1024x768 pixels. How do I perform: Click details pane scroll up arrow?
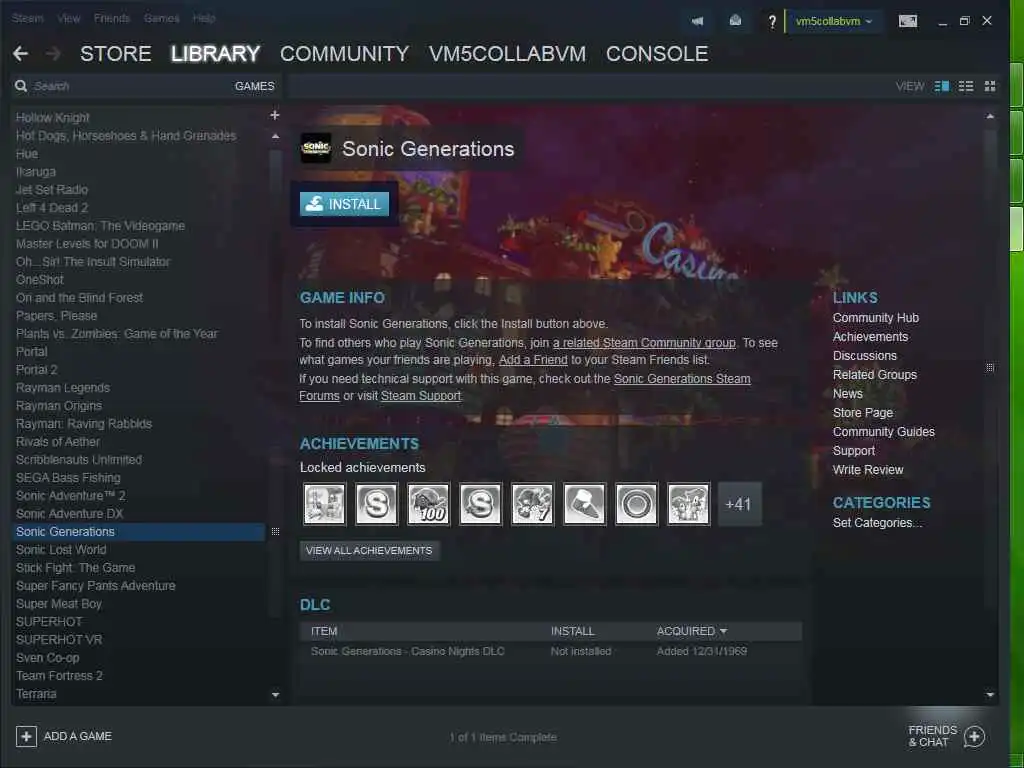[x=990, y=116]
